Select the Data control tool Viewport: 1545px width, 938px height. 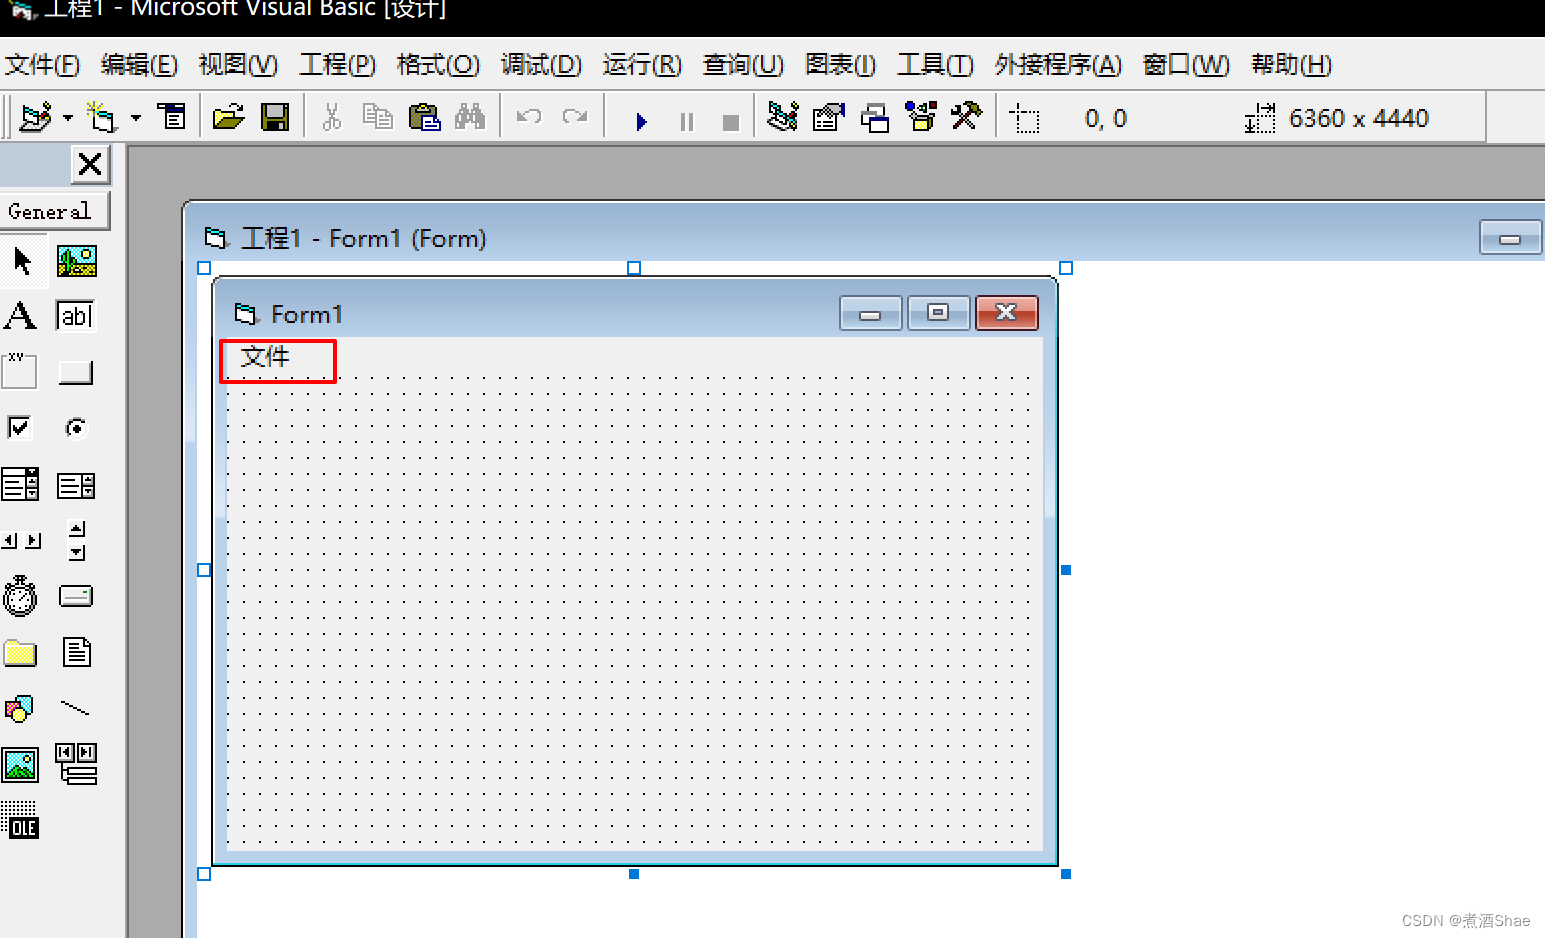point(76,764)
